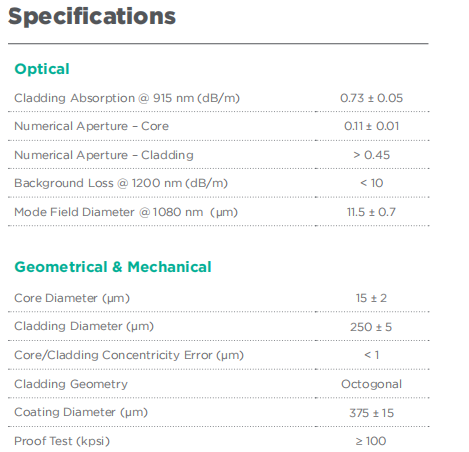Select the Optical section title
Screen dimensions: 469x452
coord(42,69)
